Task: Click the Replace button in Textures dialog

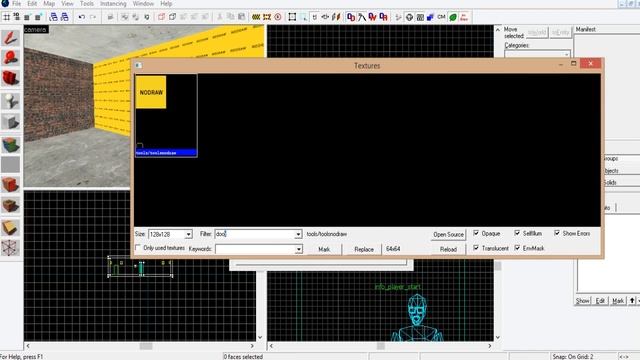Action: pyautogui.click(x=364, y=249)
